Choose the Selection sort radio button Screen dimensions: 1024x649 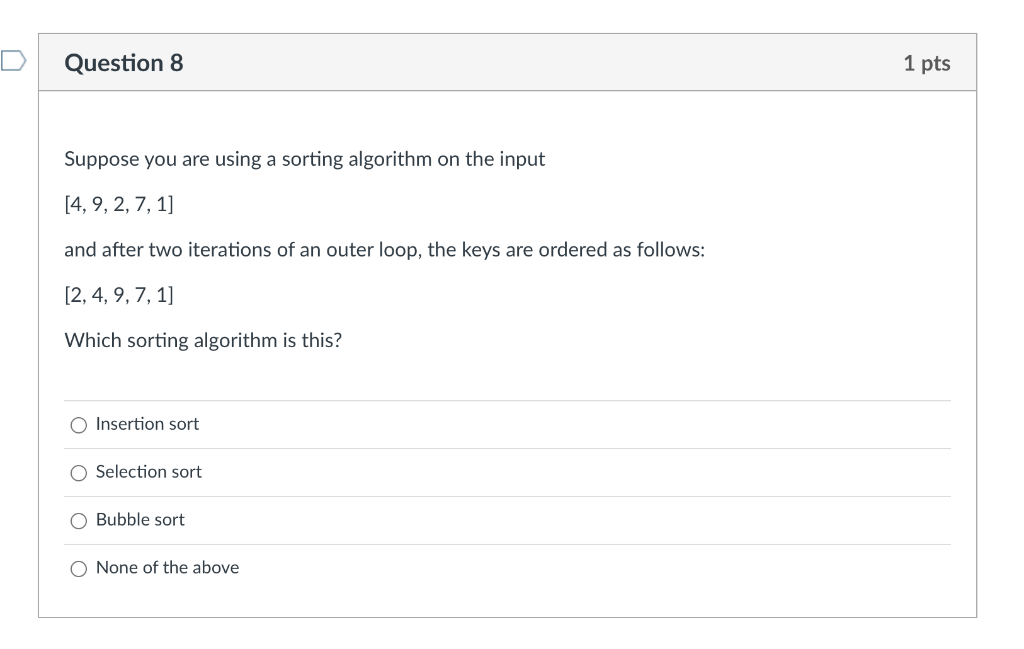pos(78,473)
